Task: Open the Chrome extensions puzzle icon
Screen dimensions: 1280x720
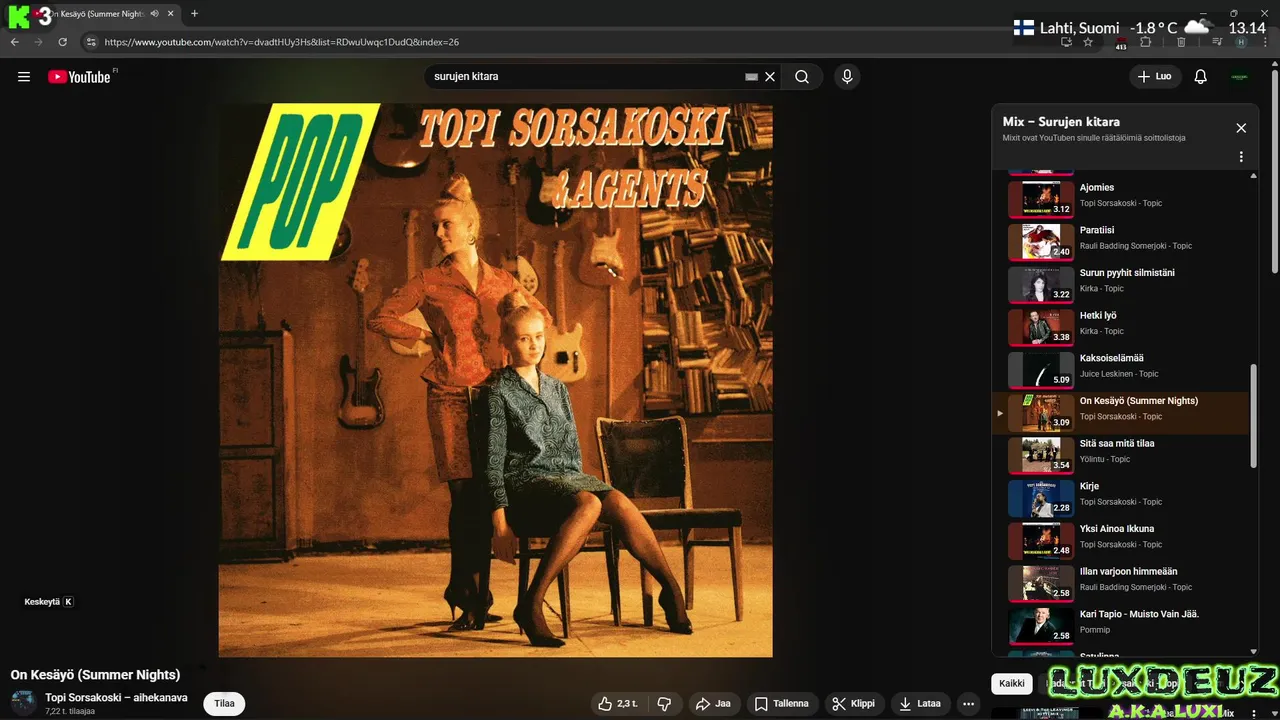Action: pyautogui.click(x=1146, y=42)
